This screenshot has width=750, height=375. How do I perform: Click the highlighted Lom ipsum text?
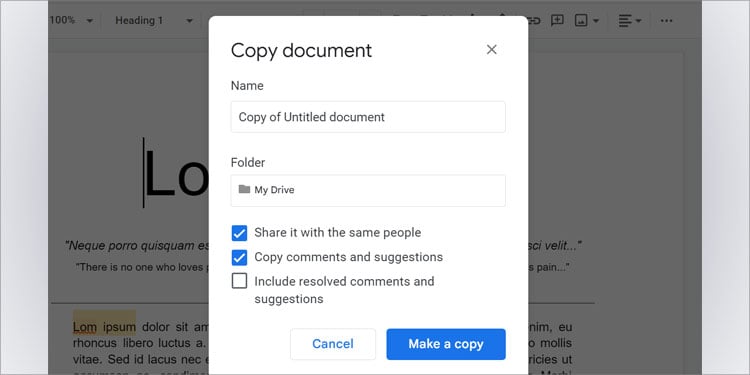tap(104, 327)
